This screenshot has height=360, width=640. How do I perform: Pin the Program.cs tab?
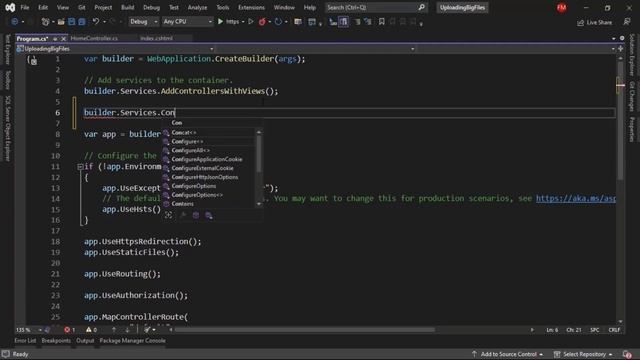click(x=55, y=39)
